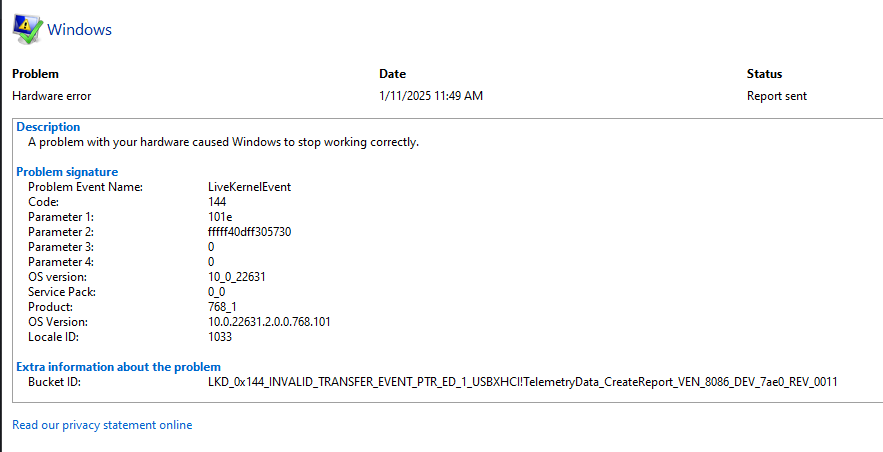Click the Problem column header
Screen dimensions: 883x452
(x=35, y=74)
